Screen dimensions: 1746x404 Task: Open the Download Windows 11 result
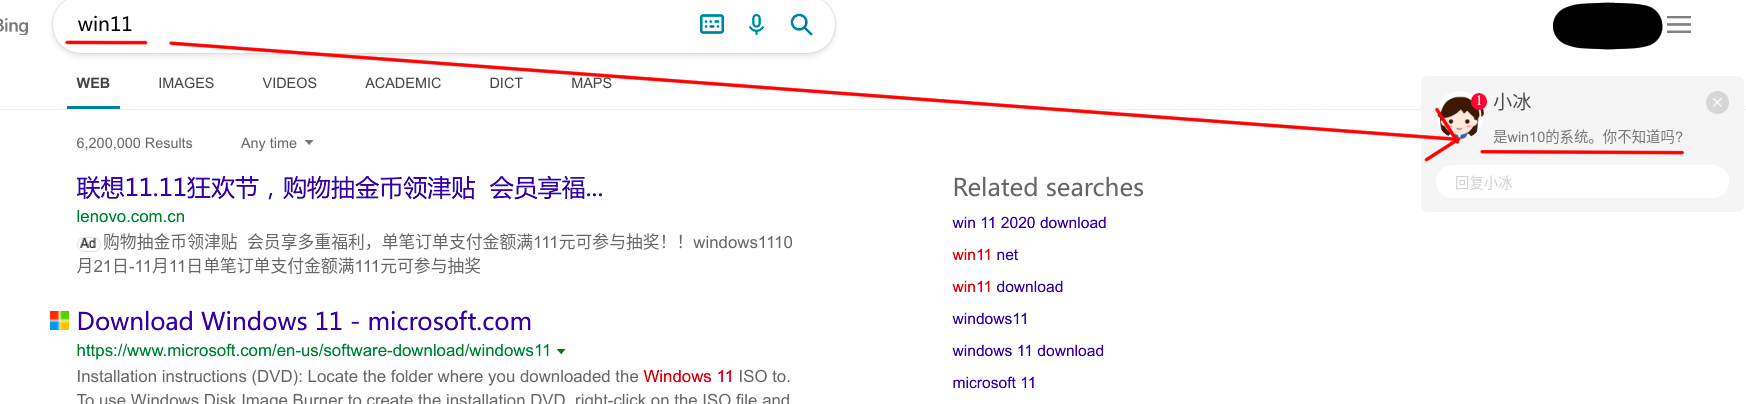click(304, 321)
